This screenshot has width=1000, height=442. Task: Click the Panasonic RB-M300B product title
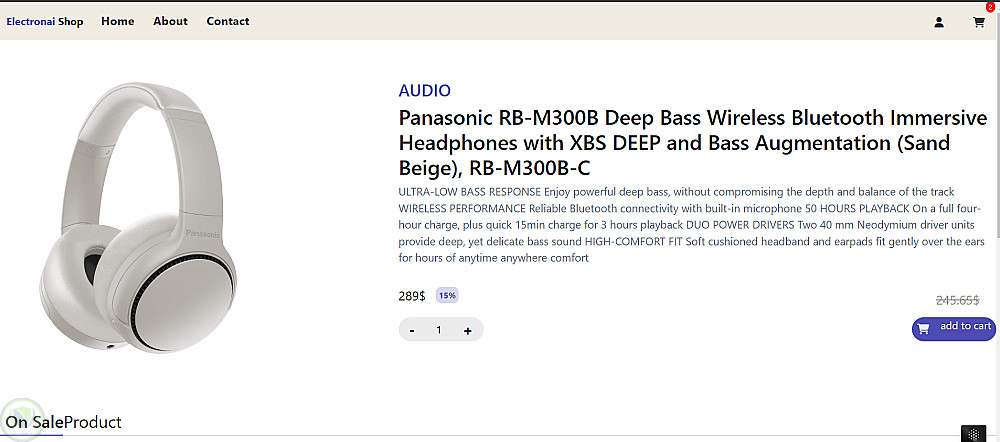692,142
